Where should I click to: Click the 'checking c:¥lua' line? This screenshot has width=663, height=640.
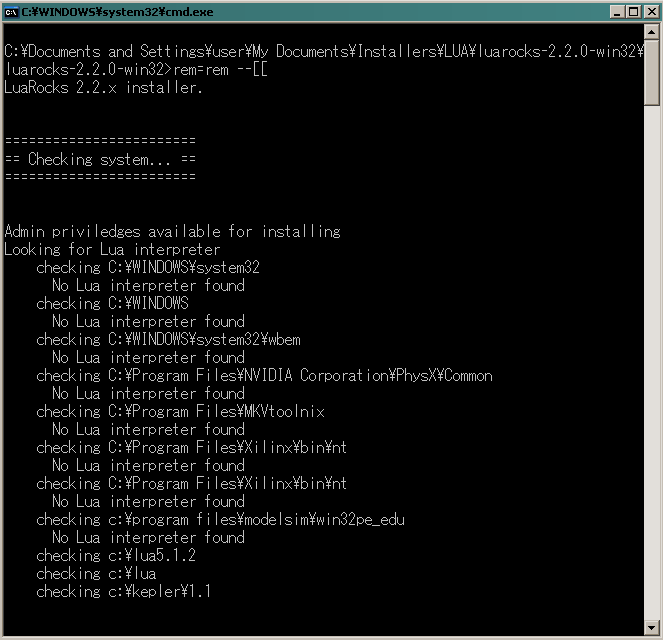tap(96, 574)
